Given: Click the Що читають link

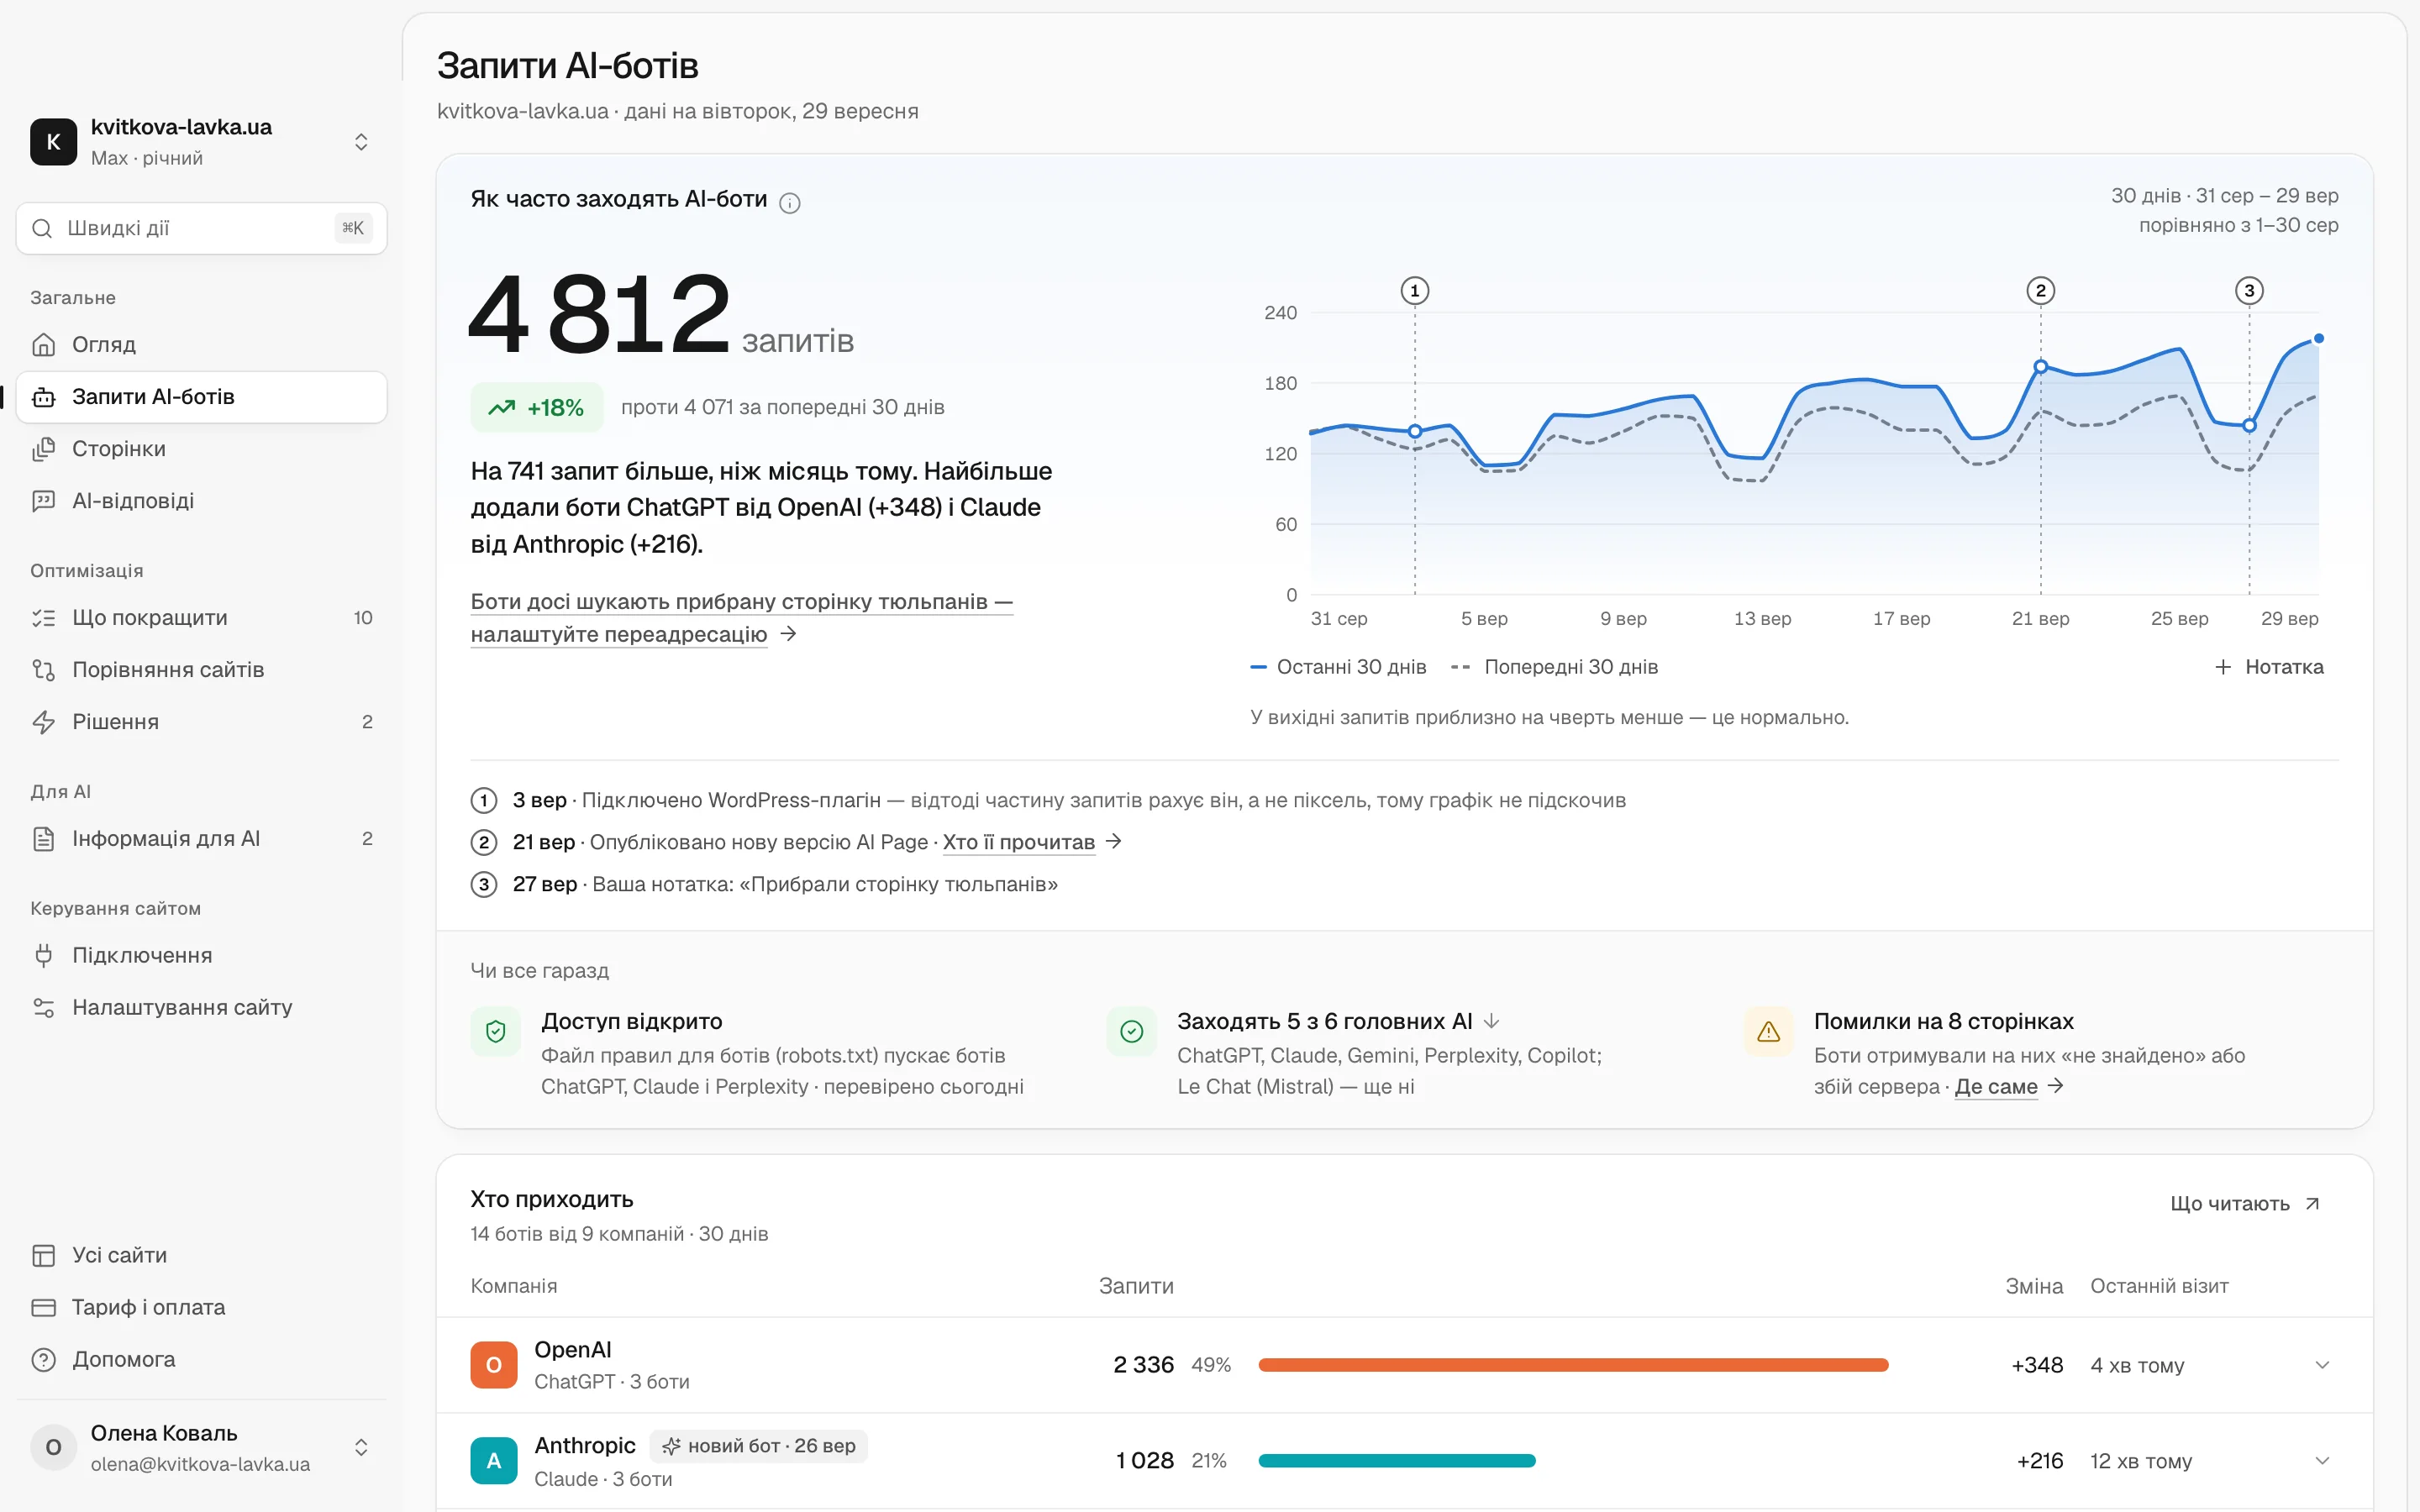Looking at the screenshot, I should coord(2245,1203).
